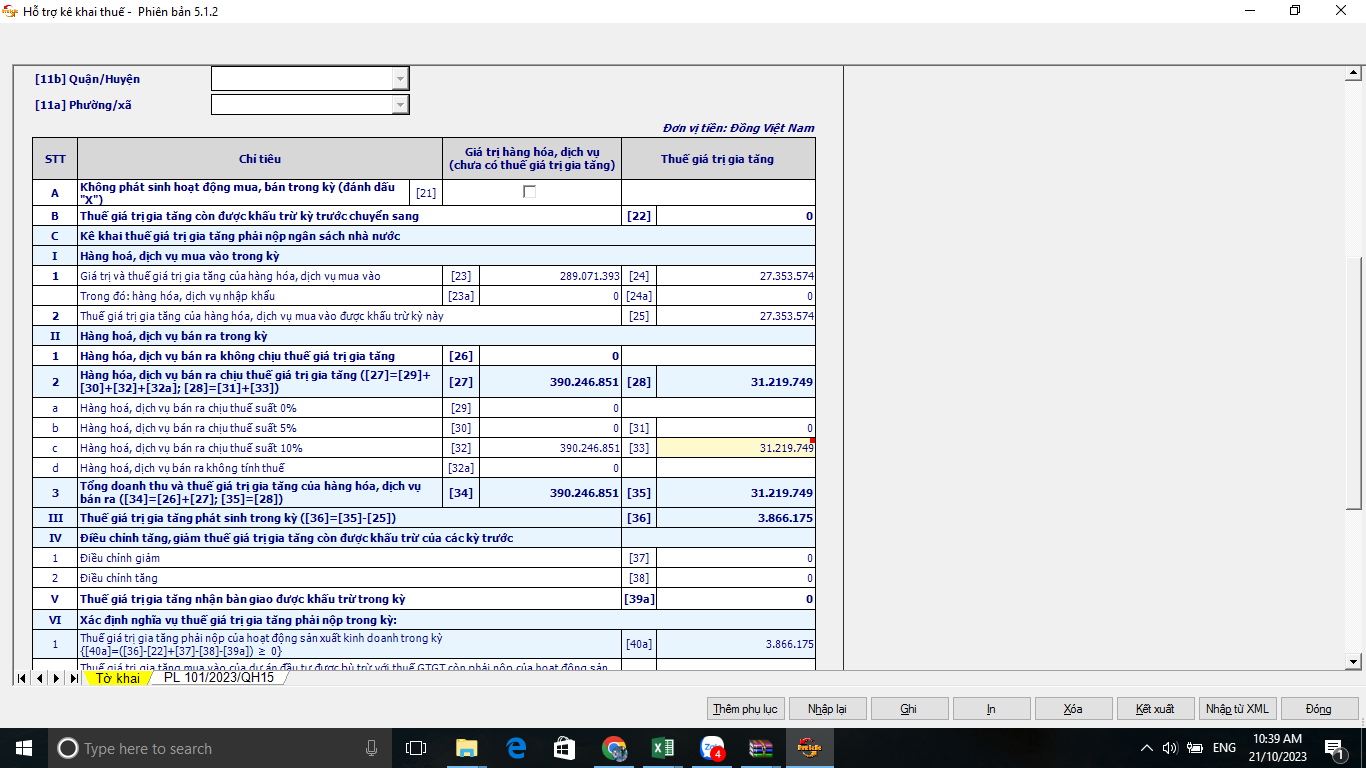This screenshot has width=1366, height=768.
Task: Show hidden system tray icons
Action: pyautogui.click(x=1147, y=748)
